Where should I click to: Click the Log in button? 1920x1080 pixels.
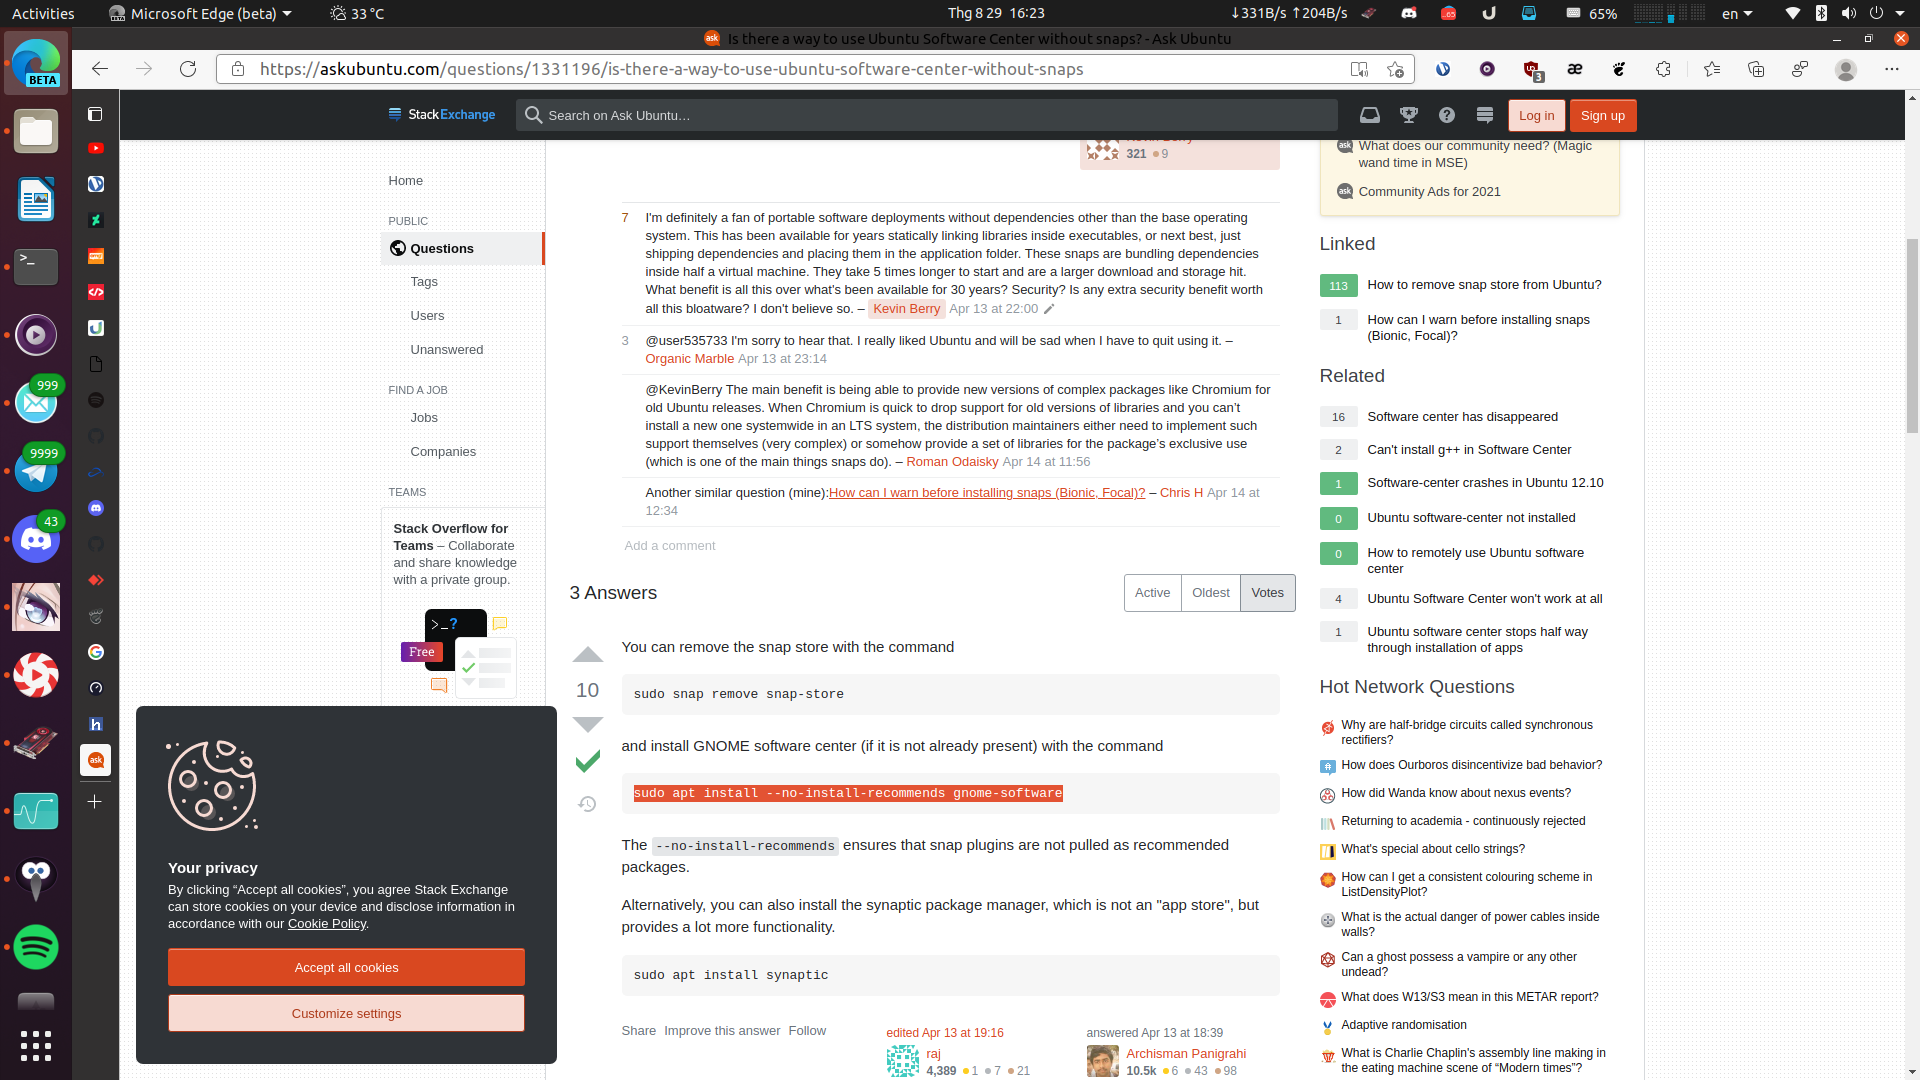click(1536, 116)
